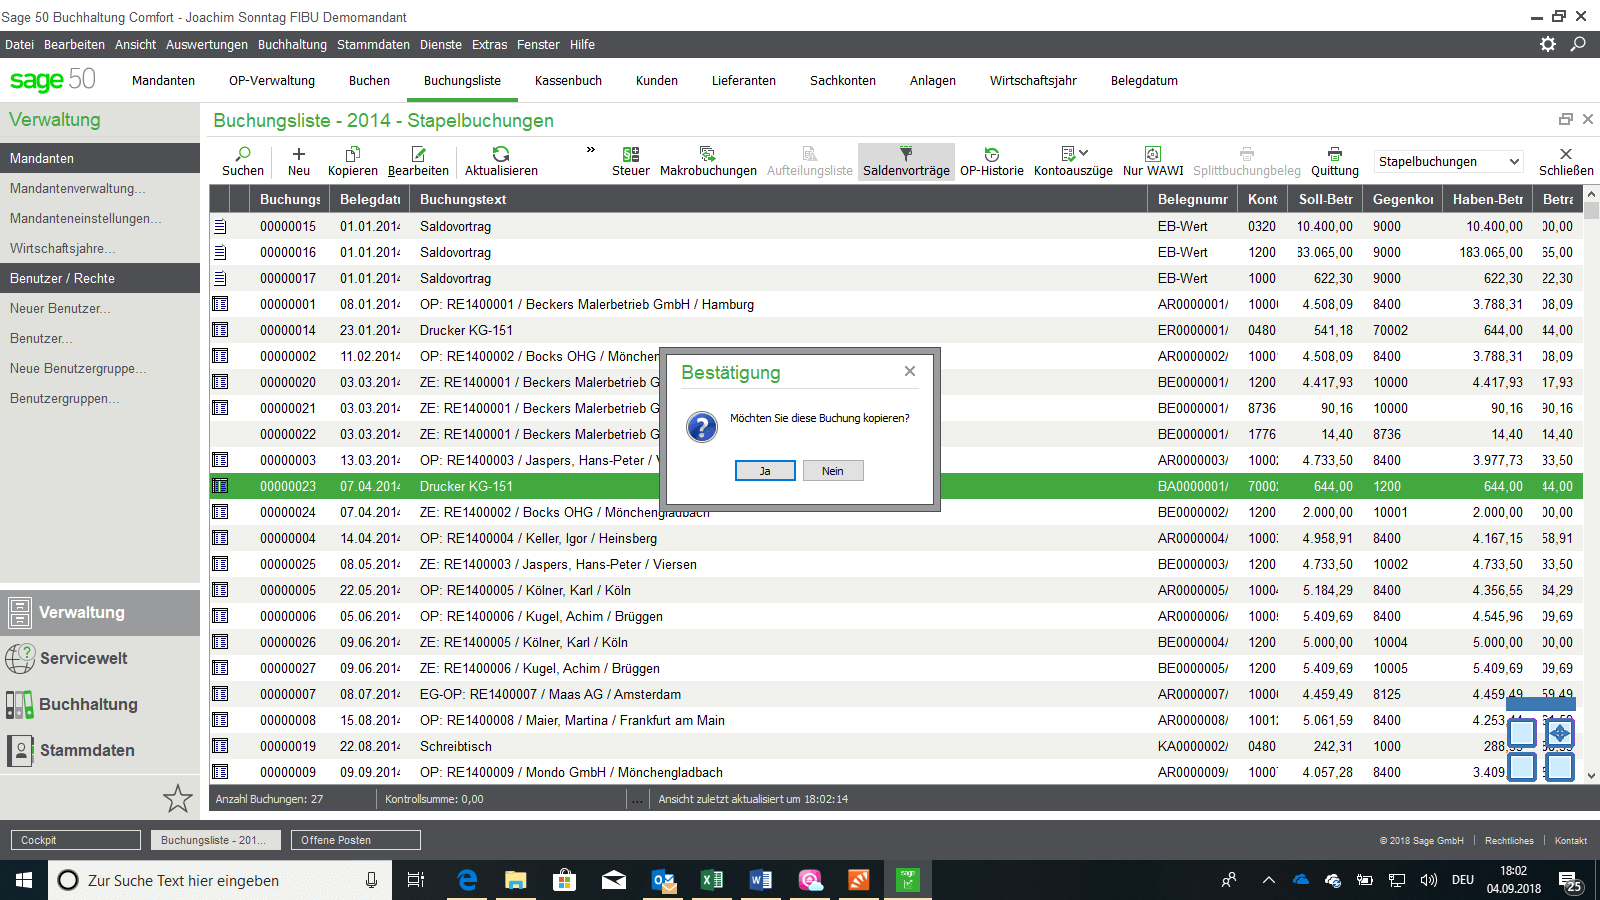Expand the Kontoauszüge dropdown arrow
The image size is (1600, 900).
1084,153
